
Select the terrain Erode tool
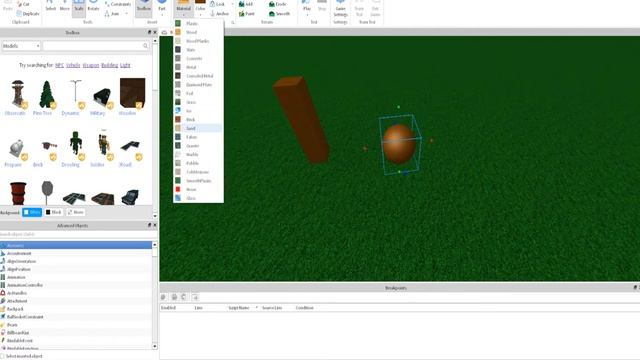(278, 4)
